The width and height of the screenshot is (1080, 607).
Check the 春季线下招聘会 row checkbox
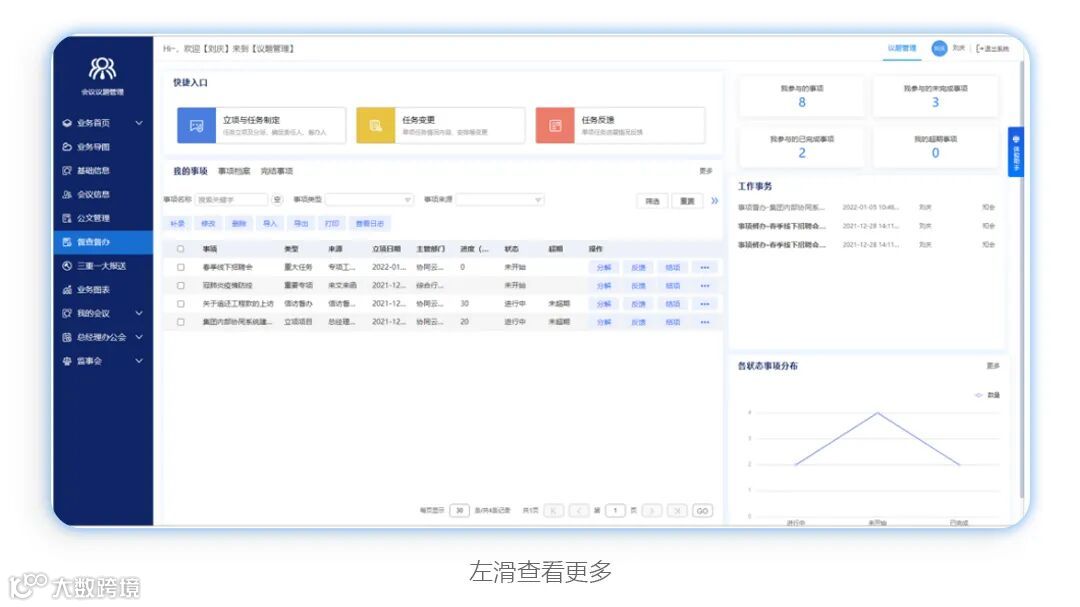pyautogui.click(x=180, y=267)
